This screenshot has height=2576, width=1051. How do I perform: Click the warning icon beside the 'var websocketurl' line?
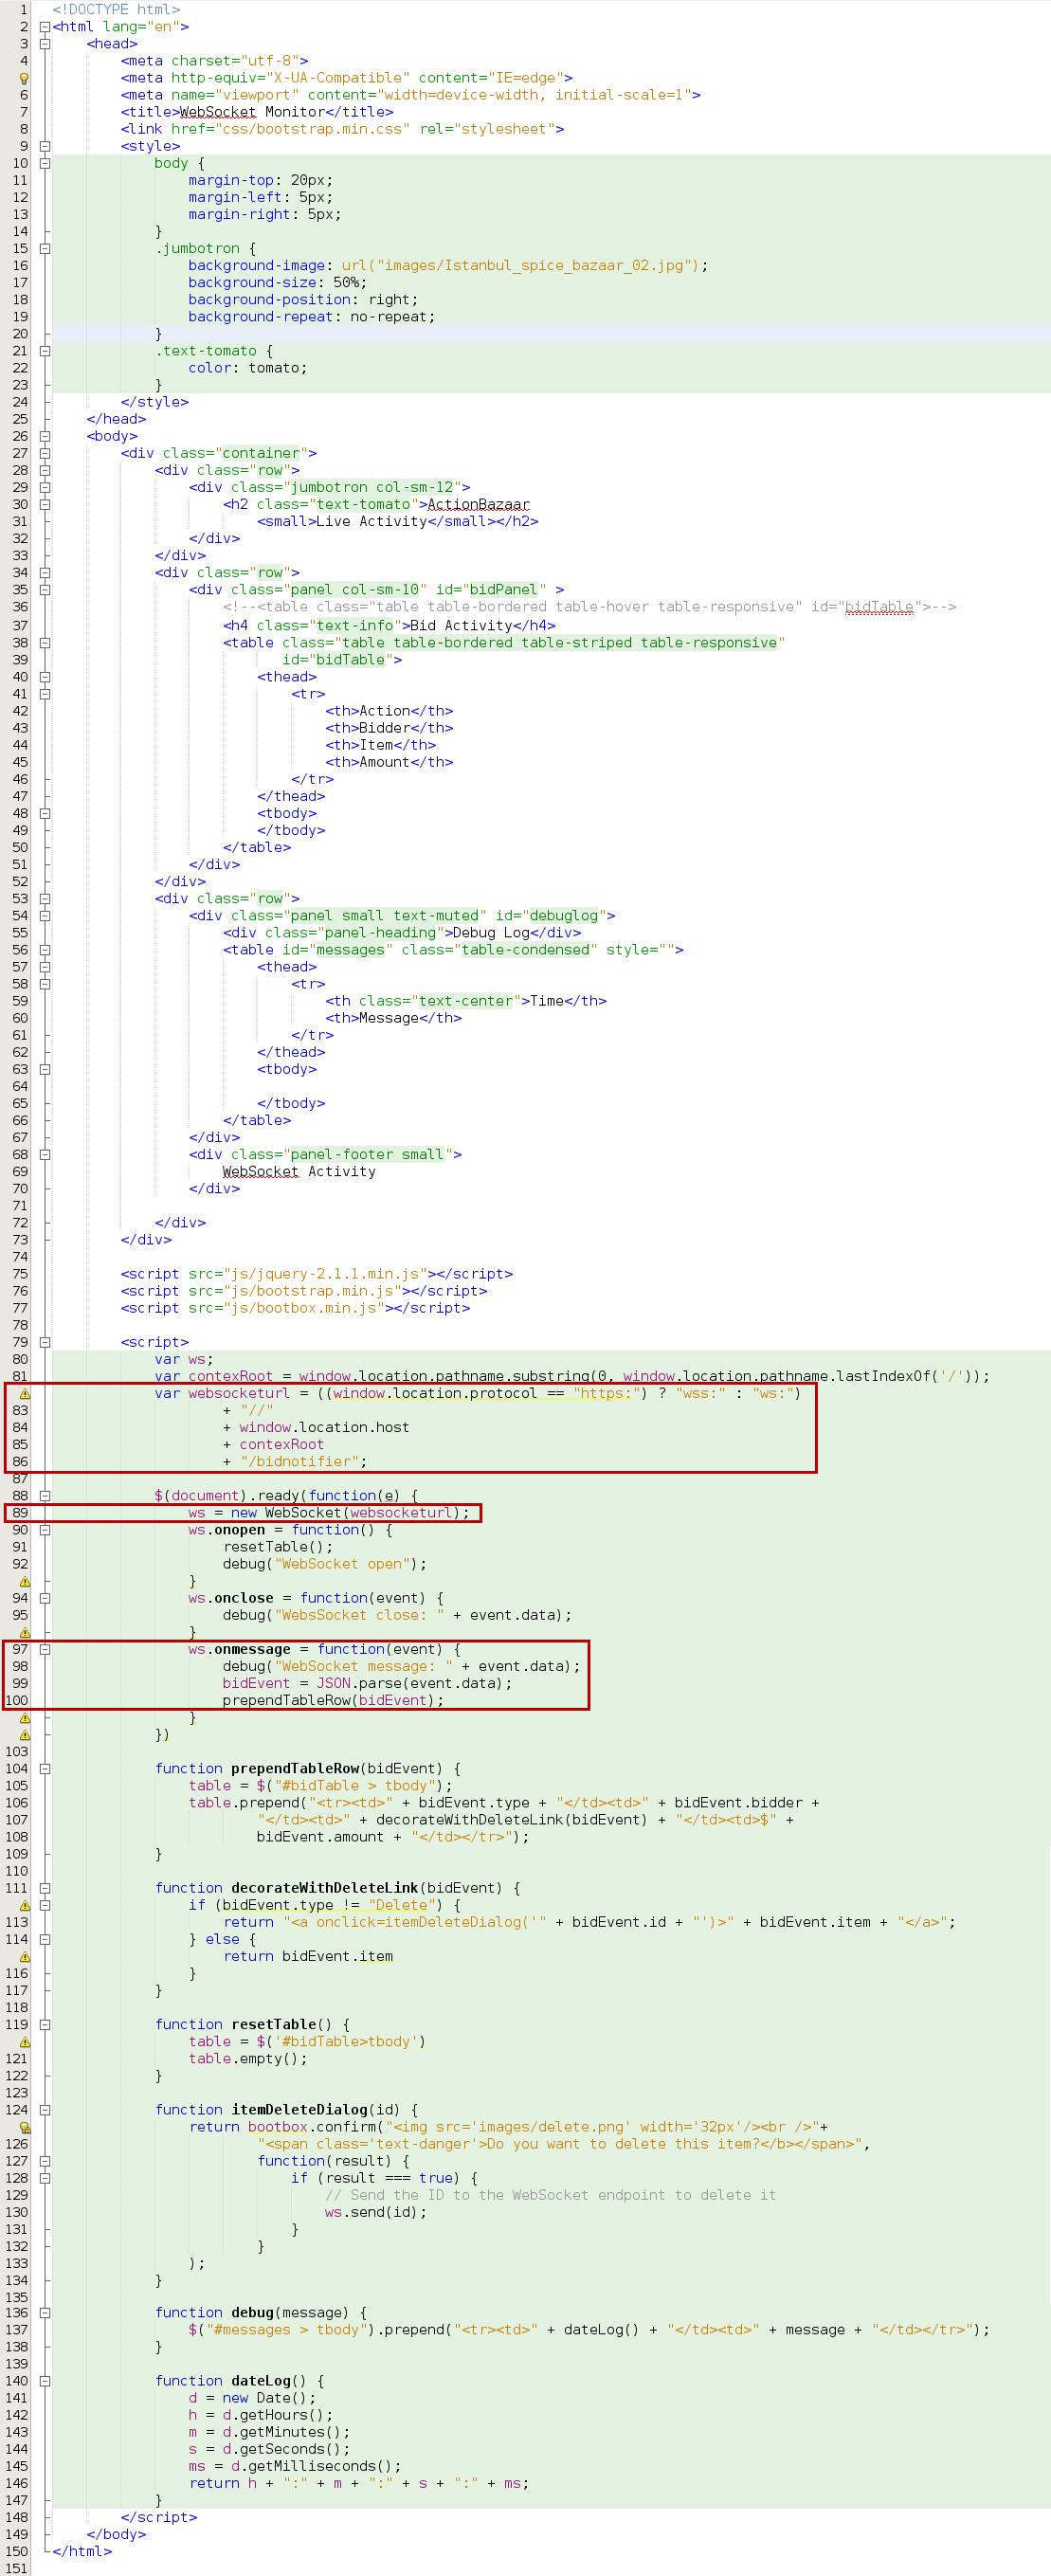25,1393
